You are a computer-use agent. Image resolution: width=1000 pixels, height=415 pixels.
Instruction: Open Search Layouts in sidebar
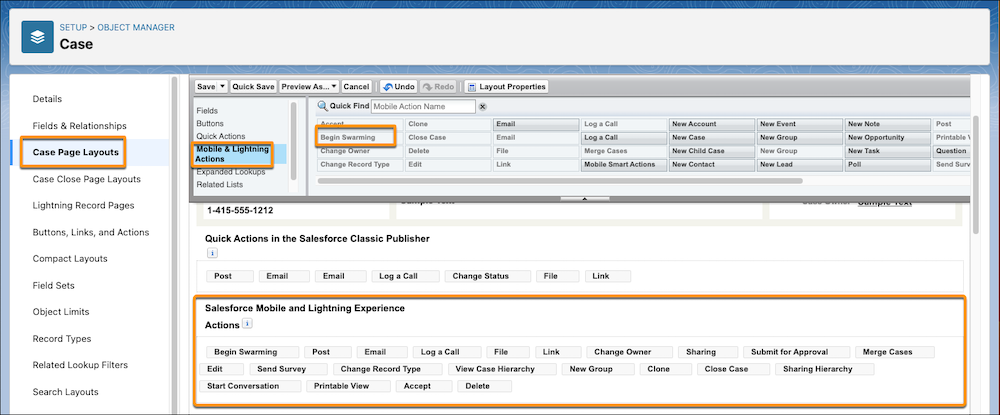click(66, 391)
